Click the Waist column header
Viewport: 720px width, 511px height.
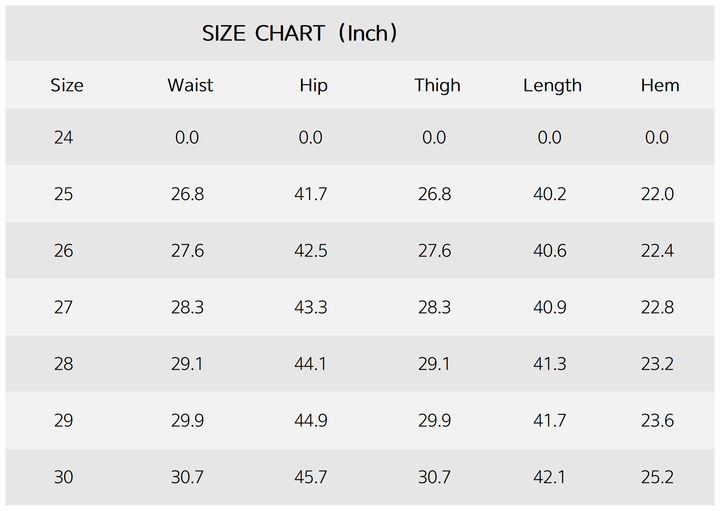coord(190,86)
